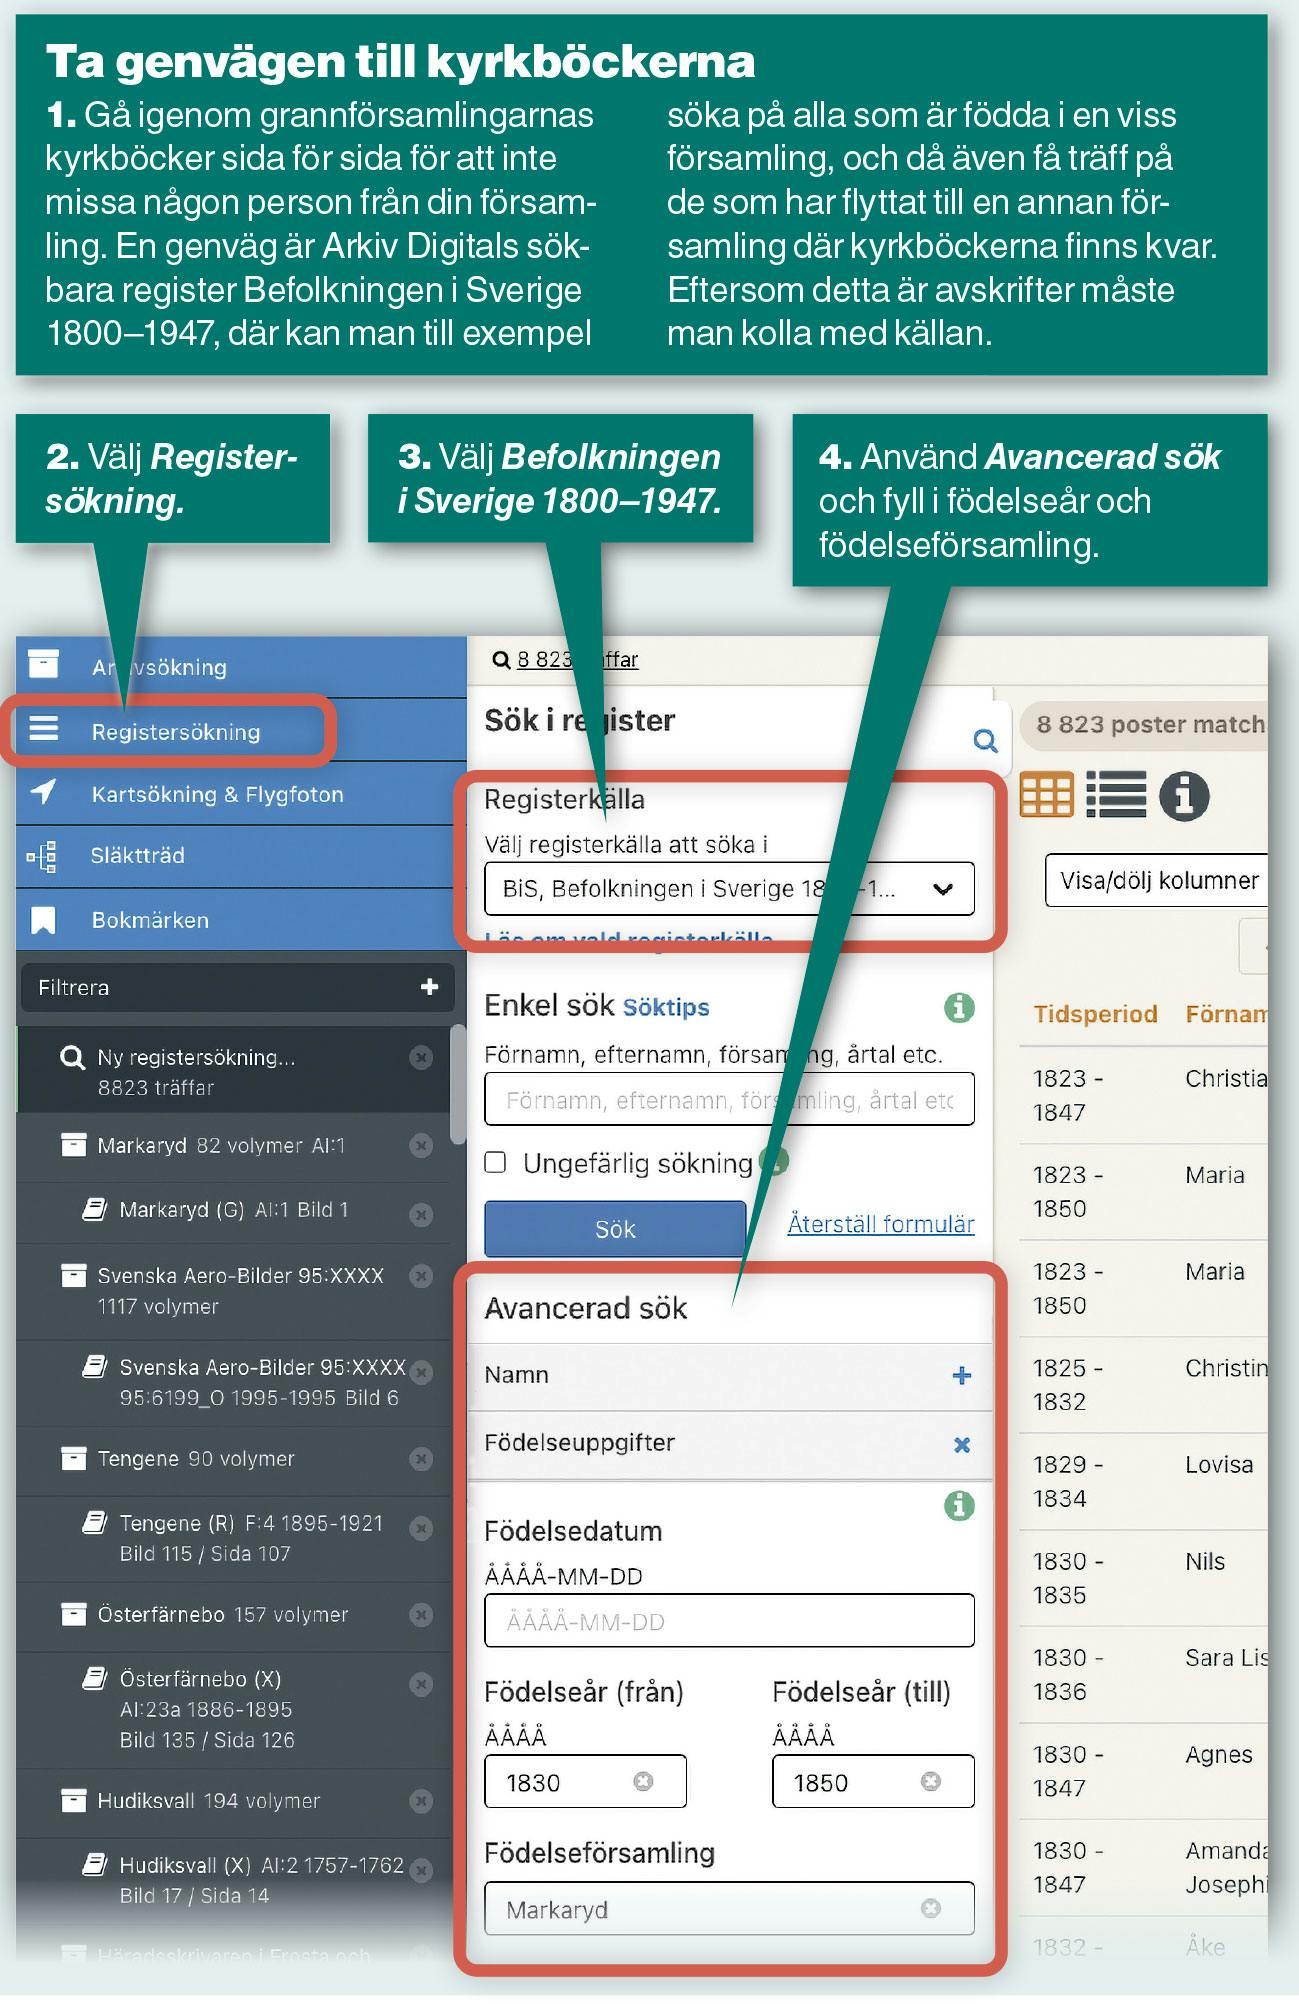1299x2004 pixels.
Task: Go to Släktträd in the sidebar
Action: click(241, 856)
